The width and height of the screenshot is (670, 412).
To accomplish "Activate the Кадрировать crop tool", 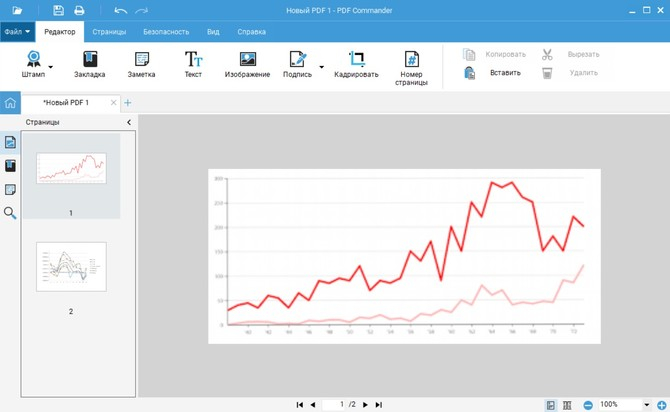I will pyautogui.click(x=356, y=64).
